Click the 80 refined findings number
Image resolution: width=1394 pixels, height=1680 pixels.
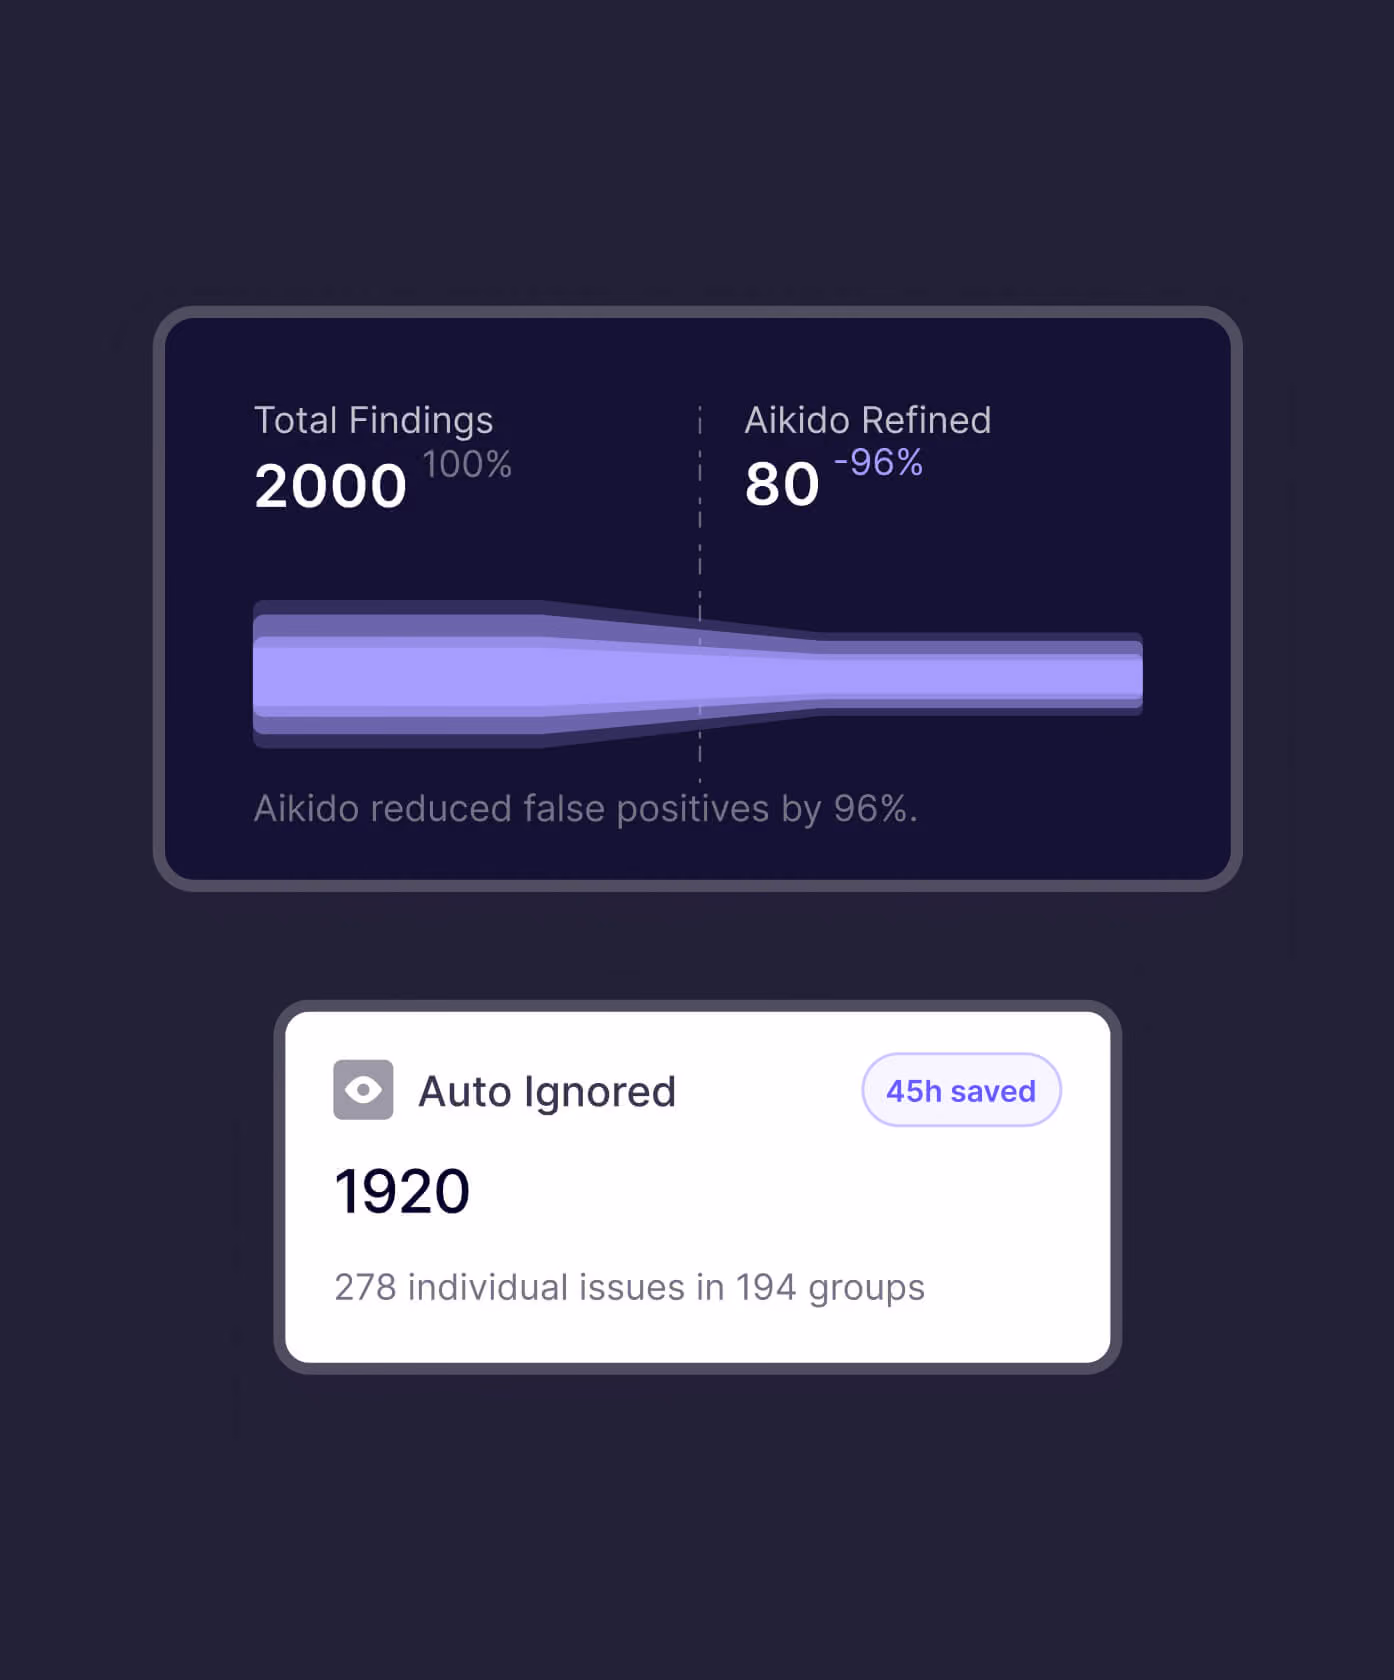click(782, 485)
